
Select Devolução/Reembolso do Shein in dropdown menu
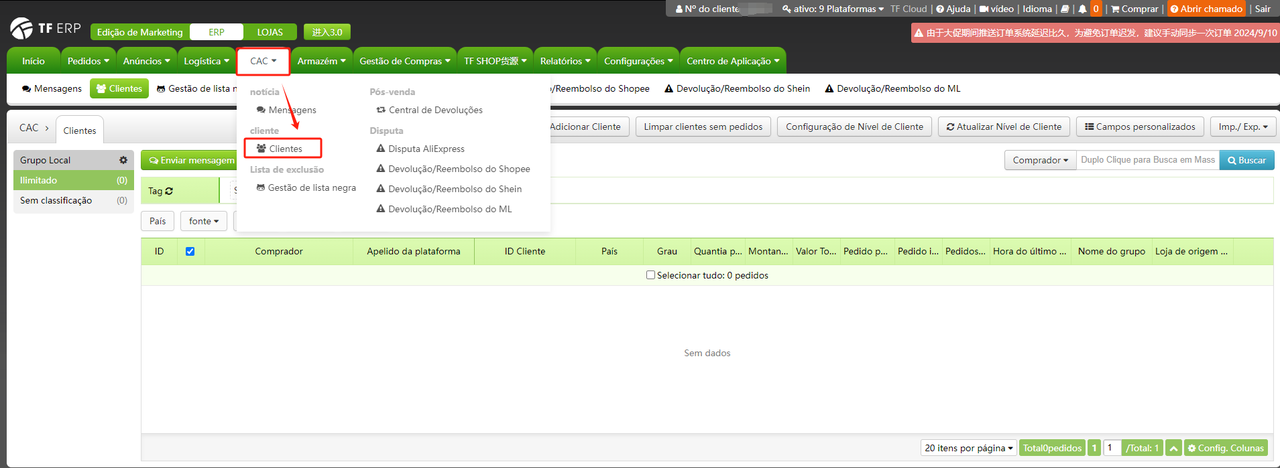pos(448,189)
